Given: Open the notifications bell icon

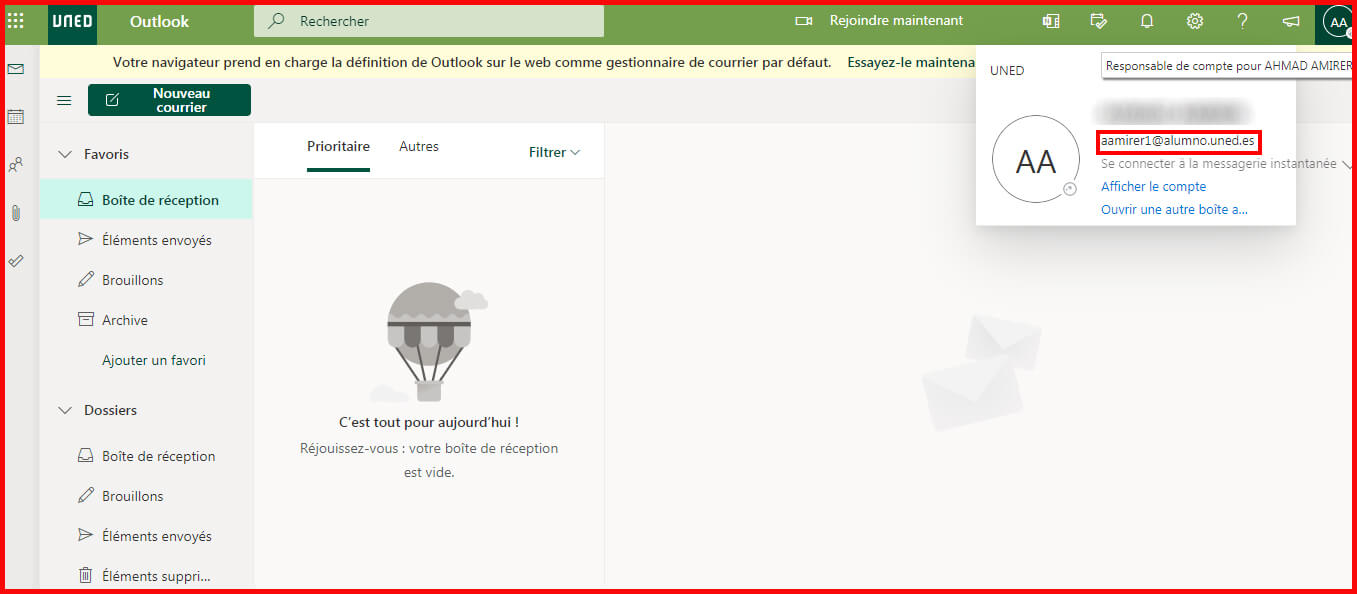Looking at the screenshot, I should [x=1147, y=21].
